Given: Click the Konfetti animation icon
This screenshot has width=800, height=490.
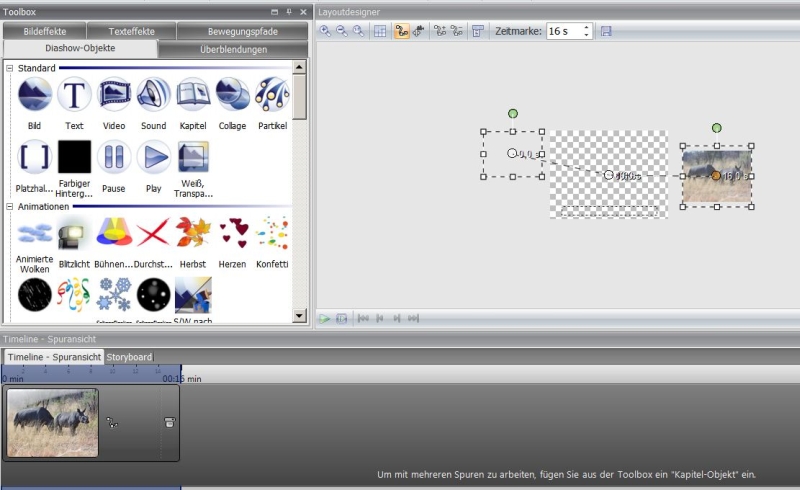Looking at the screenshot, I should [x=272, y=234].
